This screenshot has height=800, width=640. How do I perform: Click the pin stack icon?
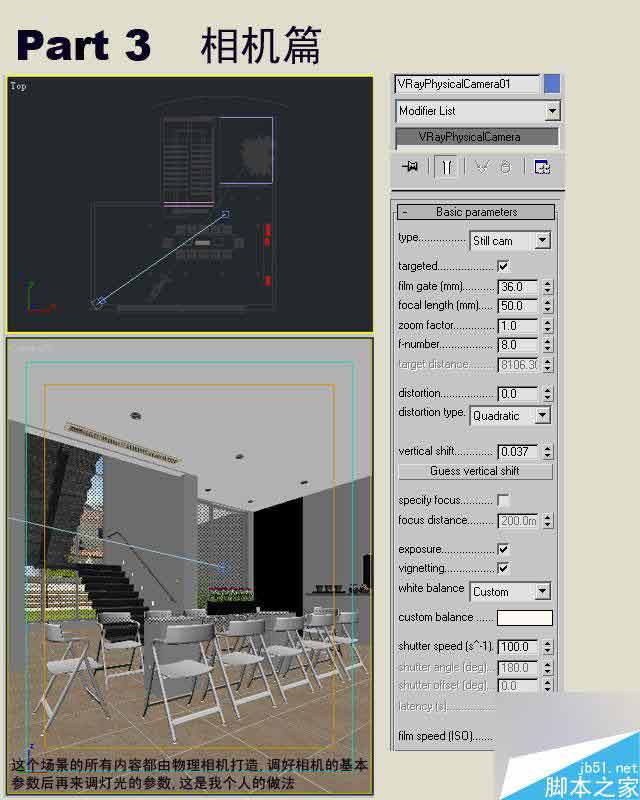point(410,167)
